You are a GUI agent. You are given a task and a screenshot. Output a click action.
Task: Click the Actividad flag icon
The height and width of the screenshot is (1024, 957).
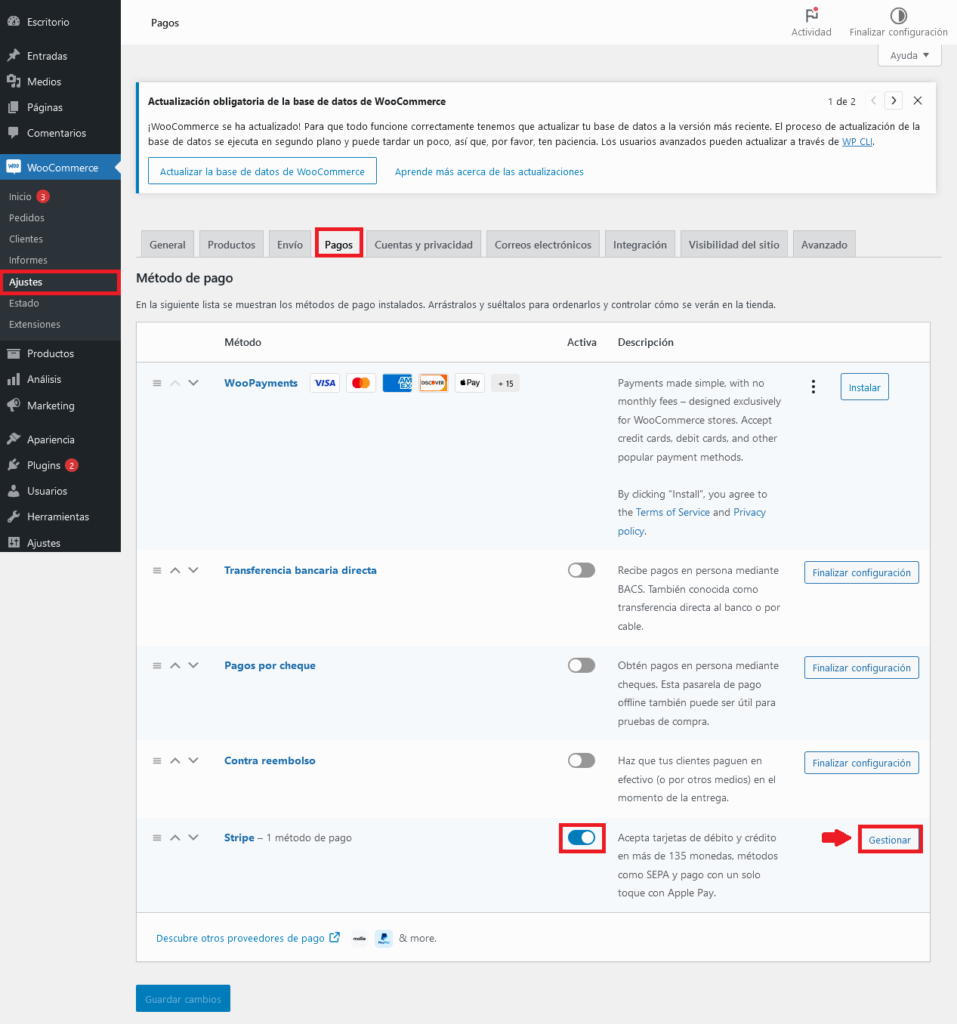pyautogui.click(x=811, y=17)
